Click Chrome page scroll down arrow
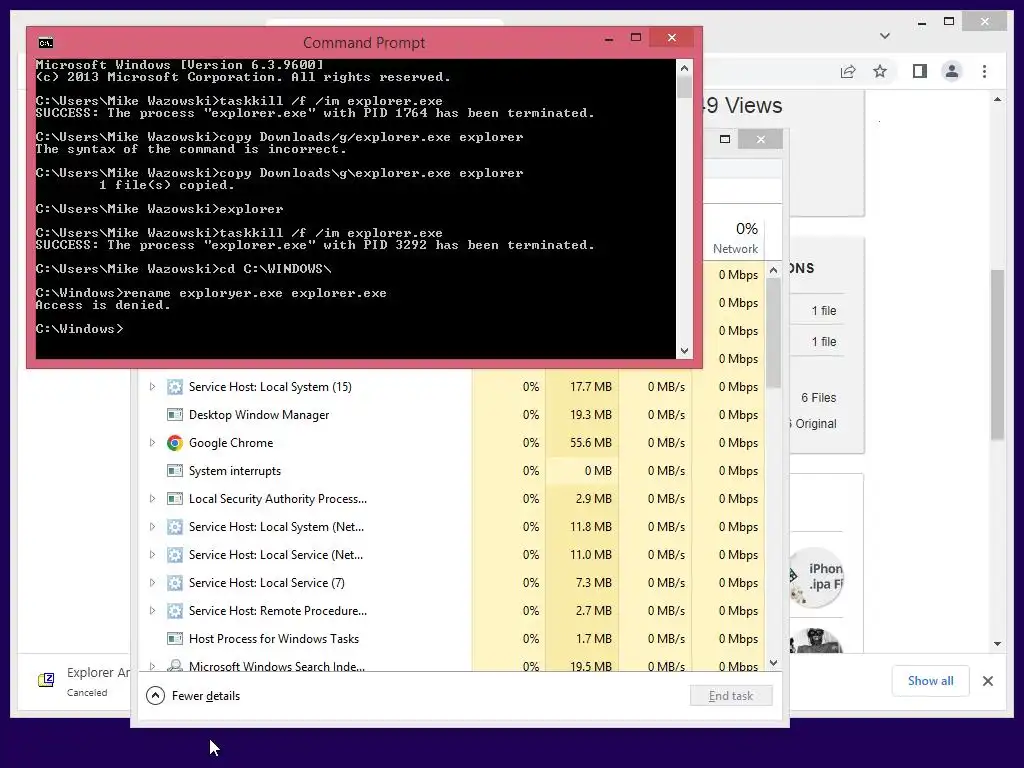The width and height of the screenshot is (1024, 768). pyautogui.click(x=997, y=644)
